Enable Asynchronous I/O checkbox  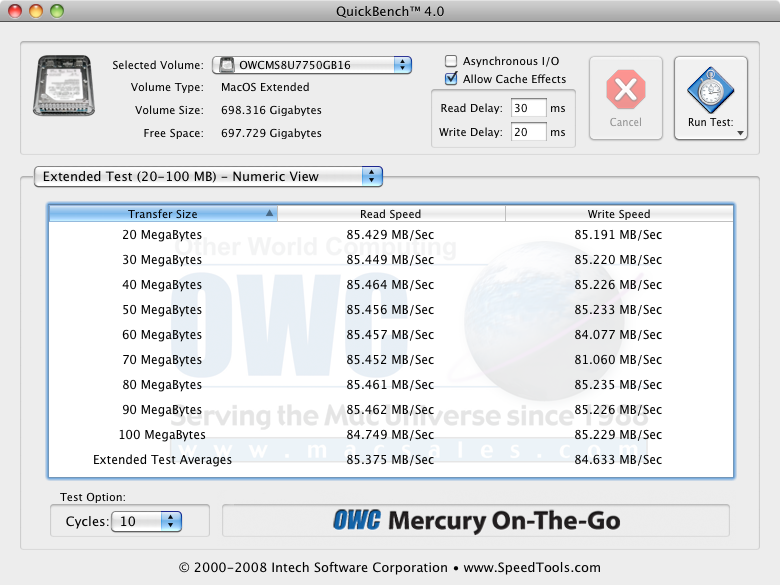(451, 61)
